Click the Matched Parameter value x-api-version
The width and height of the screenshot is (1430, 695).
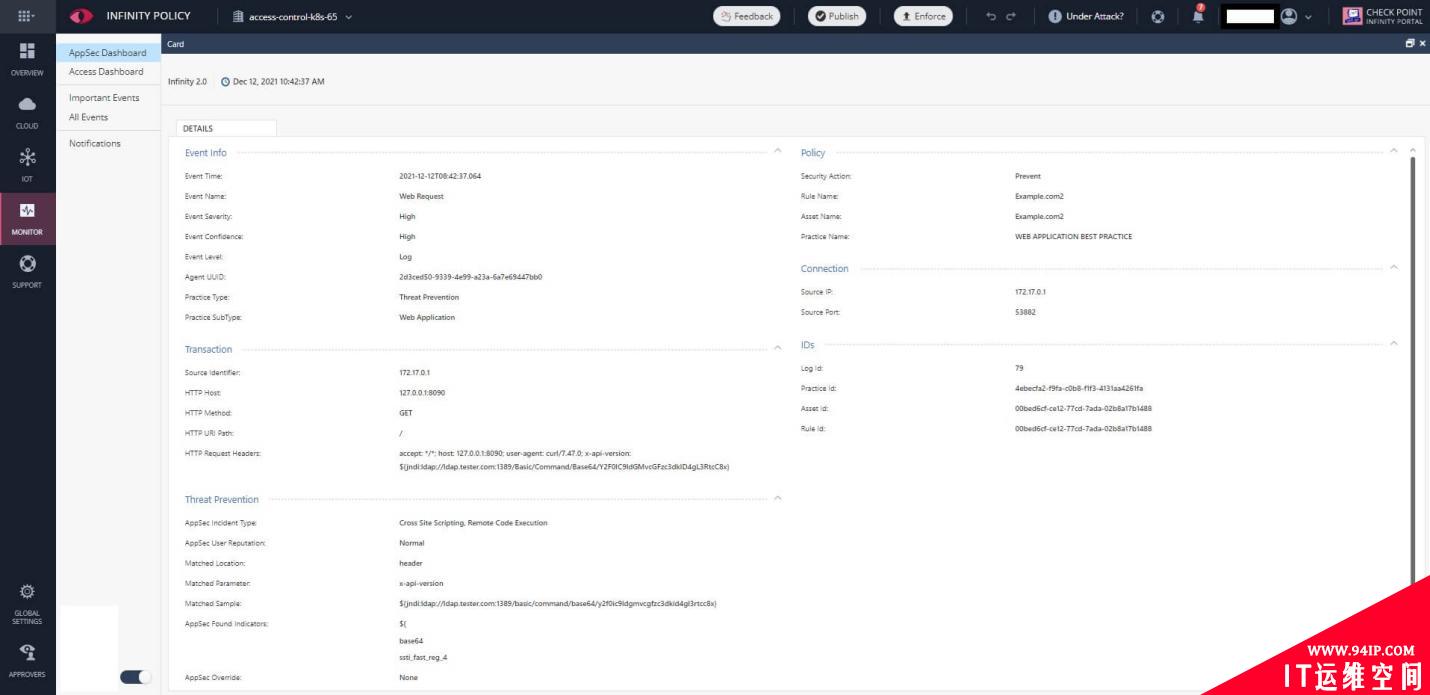pos(421,583)
